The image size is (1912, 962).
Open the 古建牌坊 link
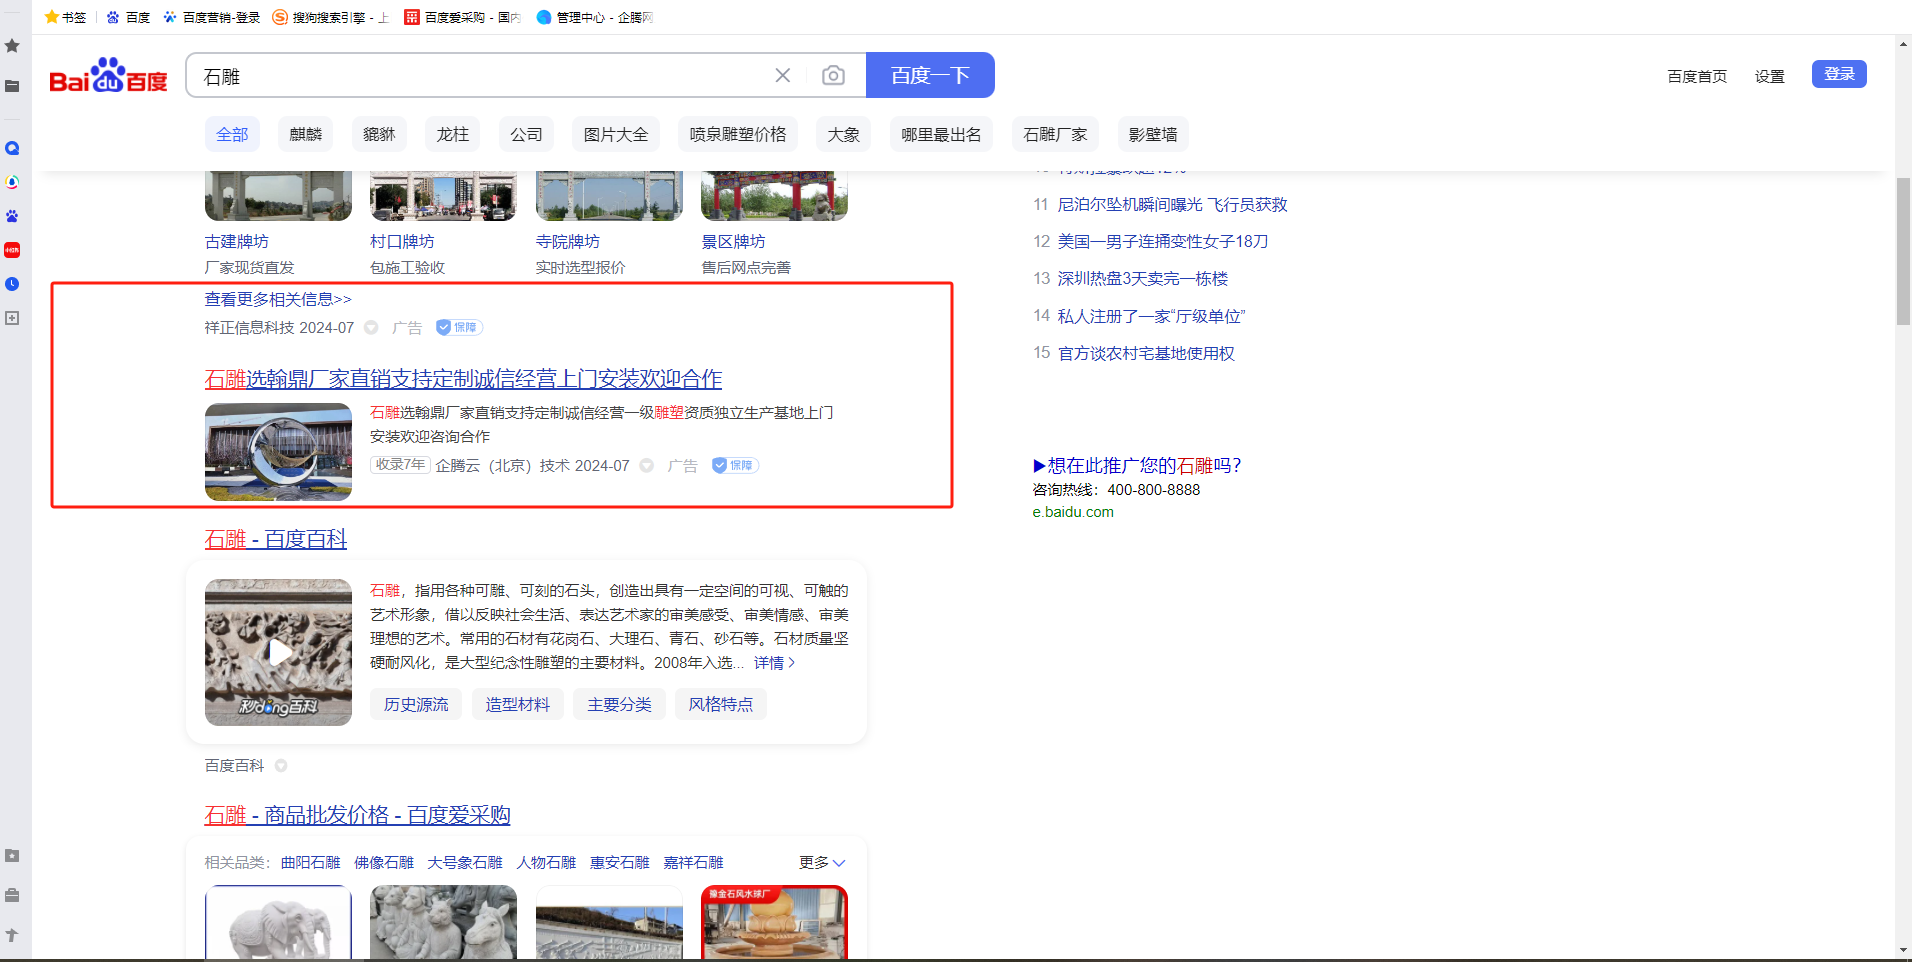pos(237,242)
